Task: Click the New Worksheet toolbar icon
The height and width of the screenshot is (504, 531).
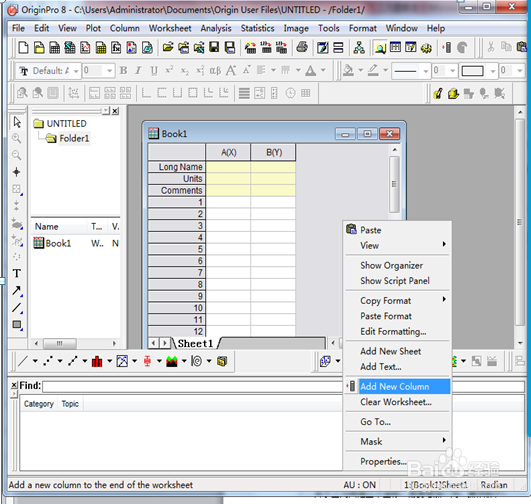Action: [54, 48]
